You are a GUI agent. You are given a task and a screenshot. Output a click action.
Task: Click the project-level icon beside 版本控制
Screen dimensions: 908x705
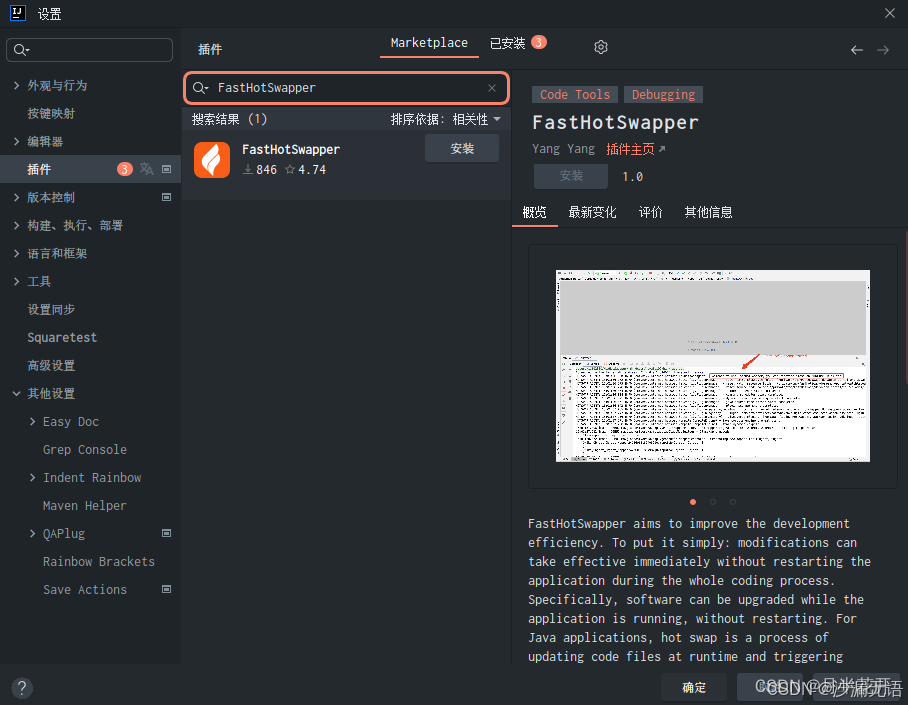pyautogui.click(x=167, y=198)
